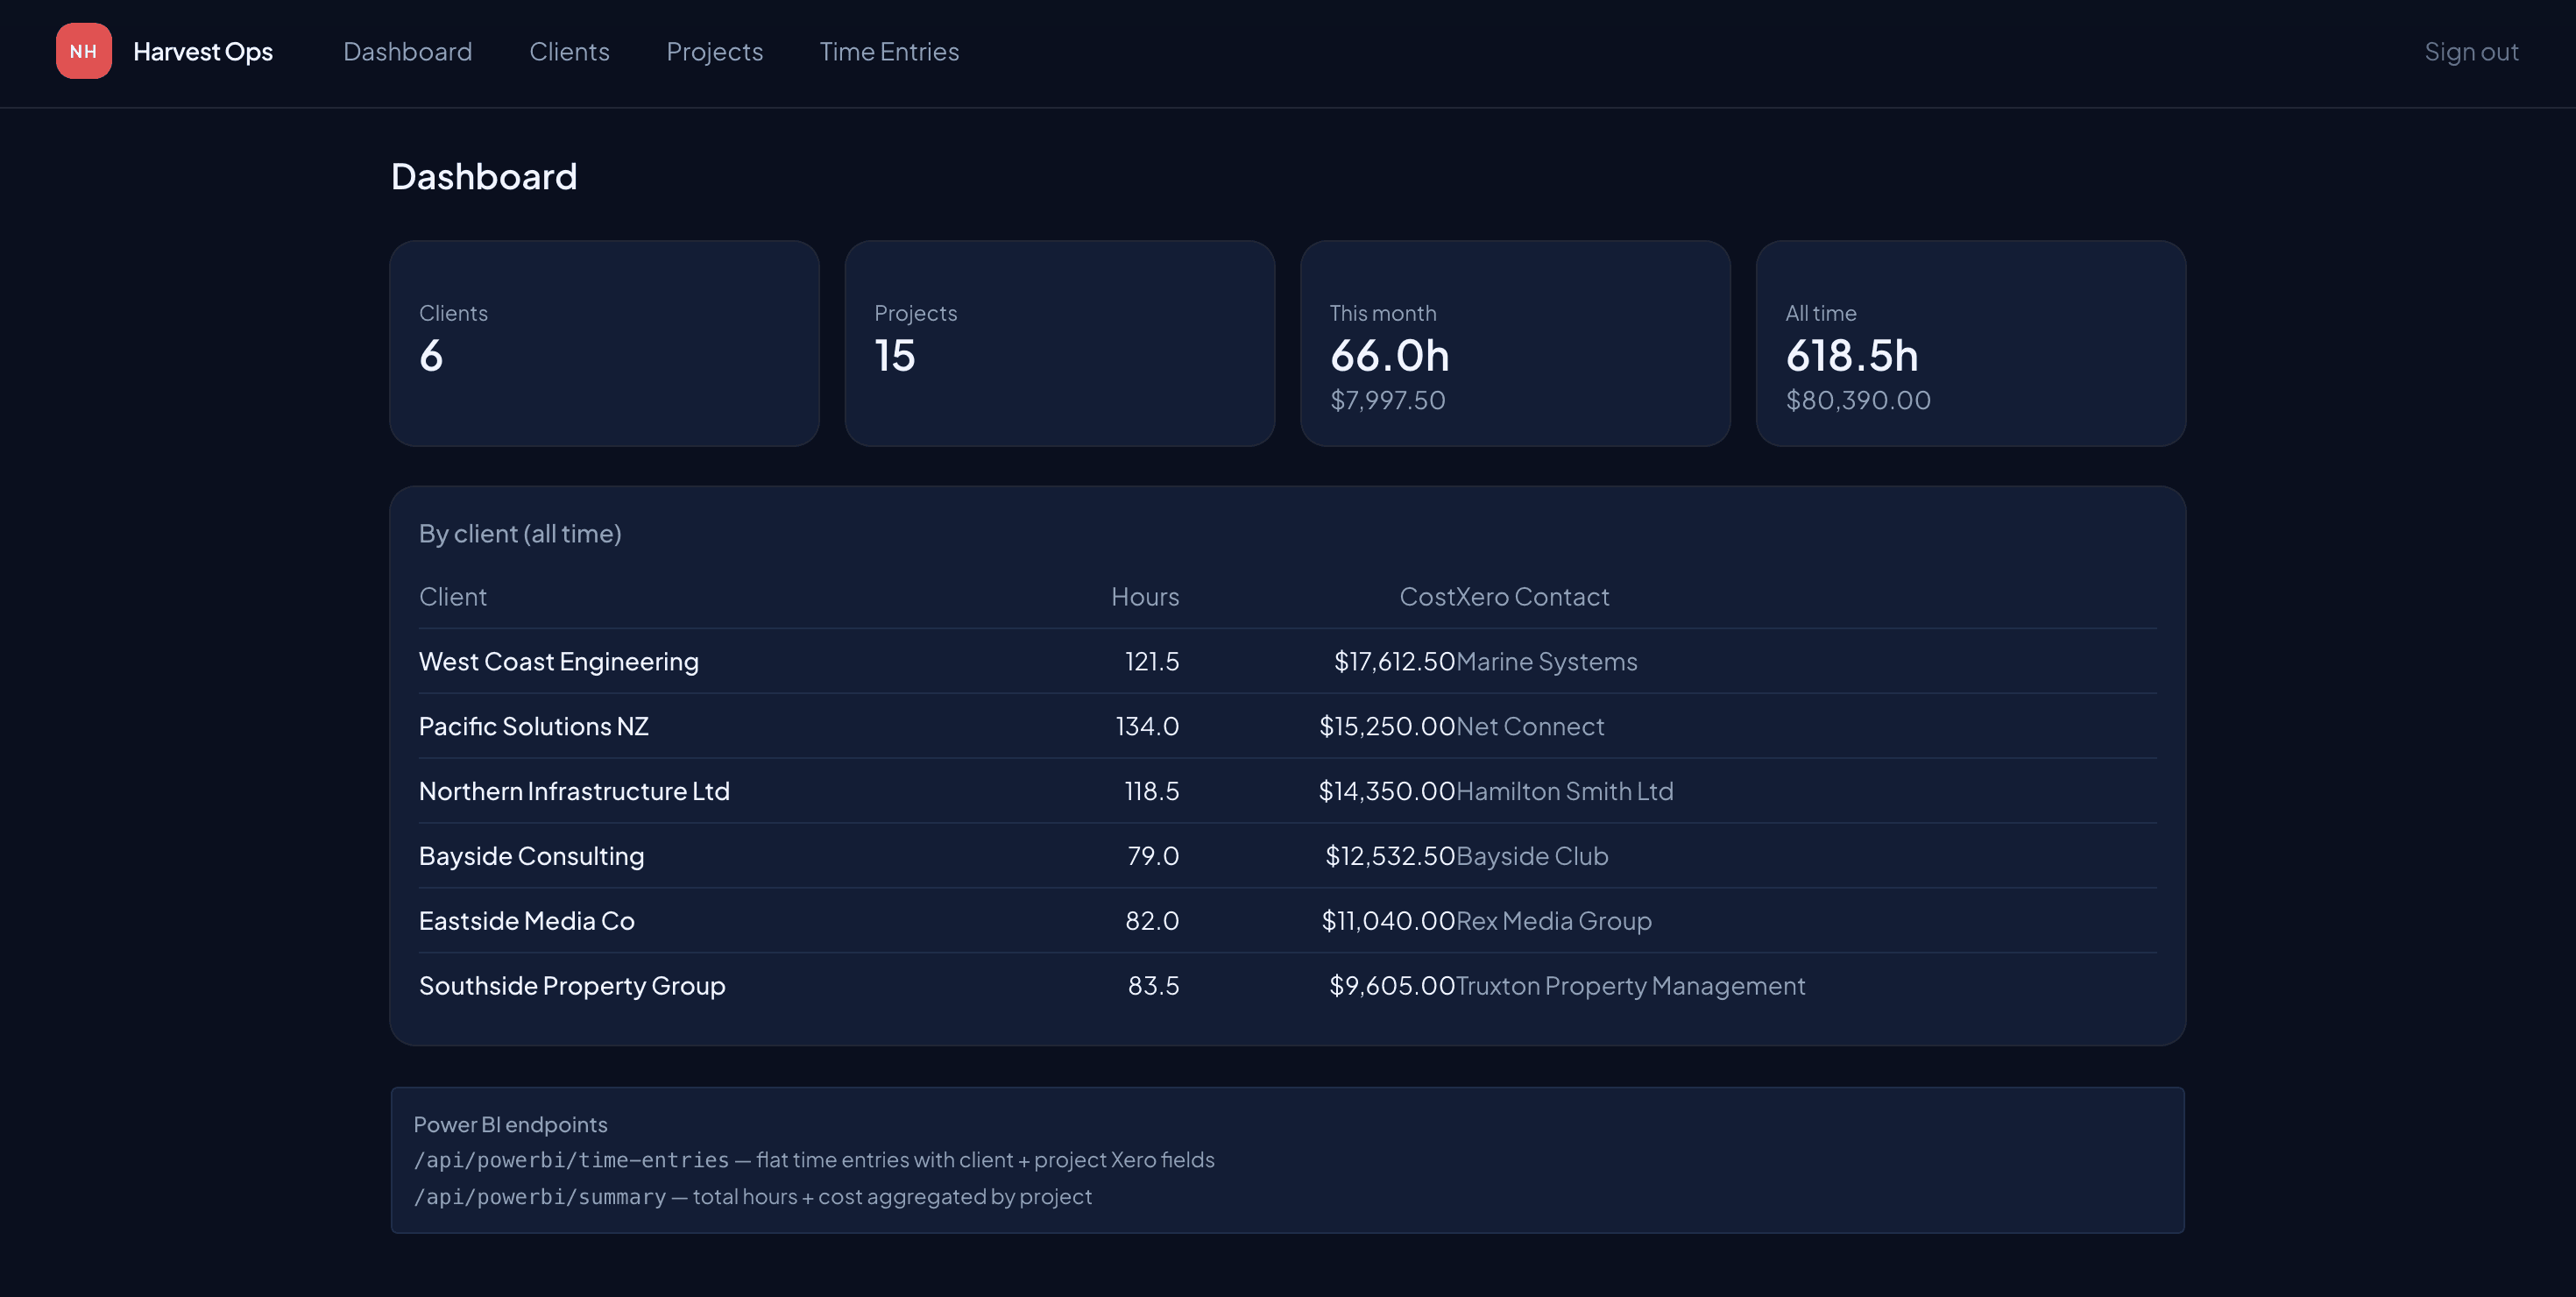The height and width of the screenshot is (1297, 2576).
Task: Select the $80,390.00 all-time cost
Action: click(1858, 400)
